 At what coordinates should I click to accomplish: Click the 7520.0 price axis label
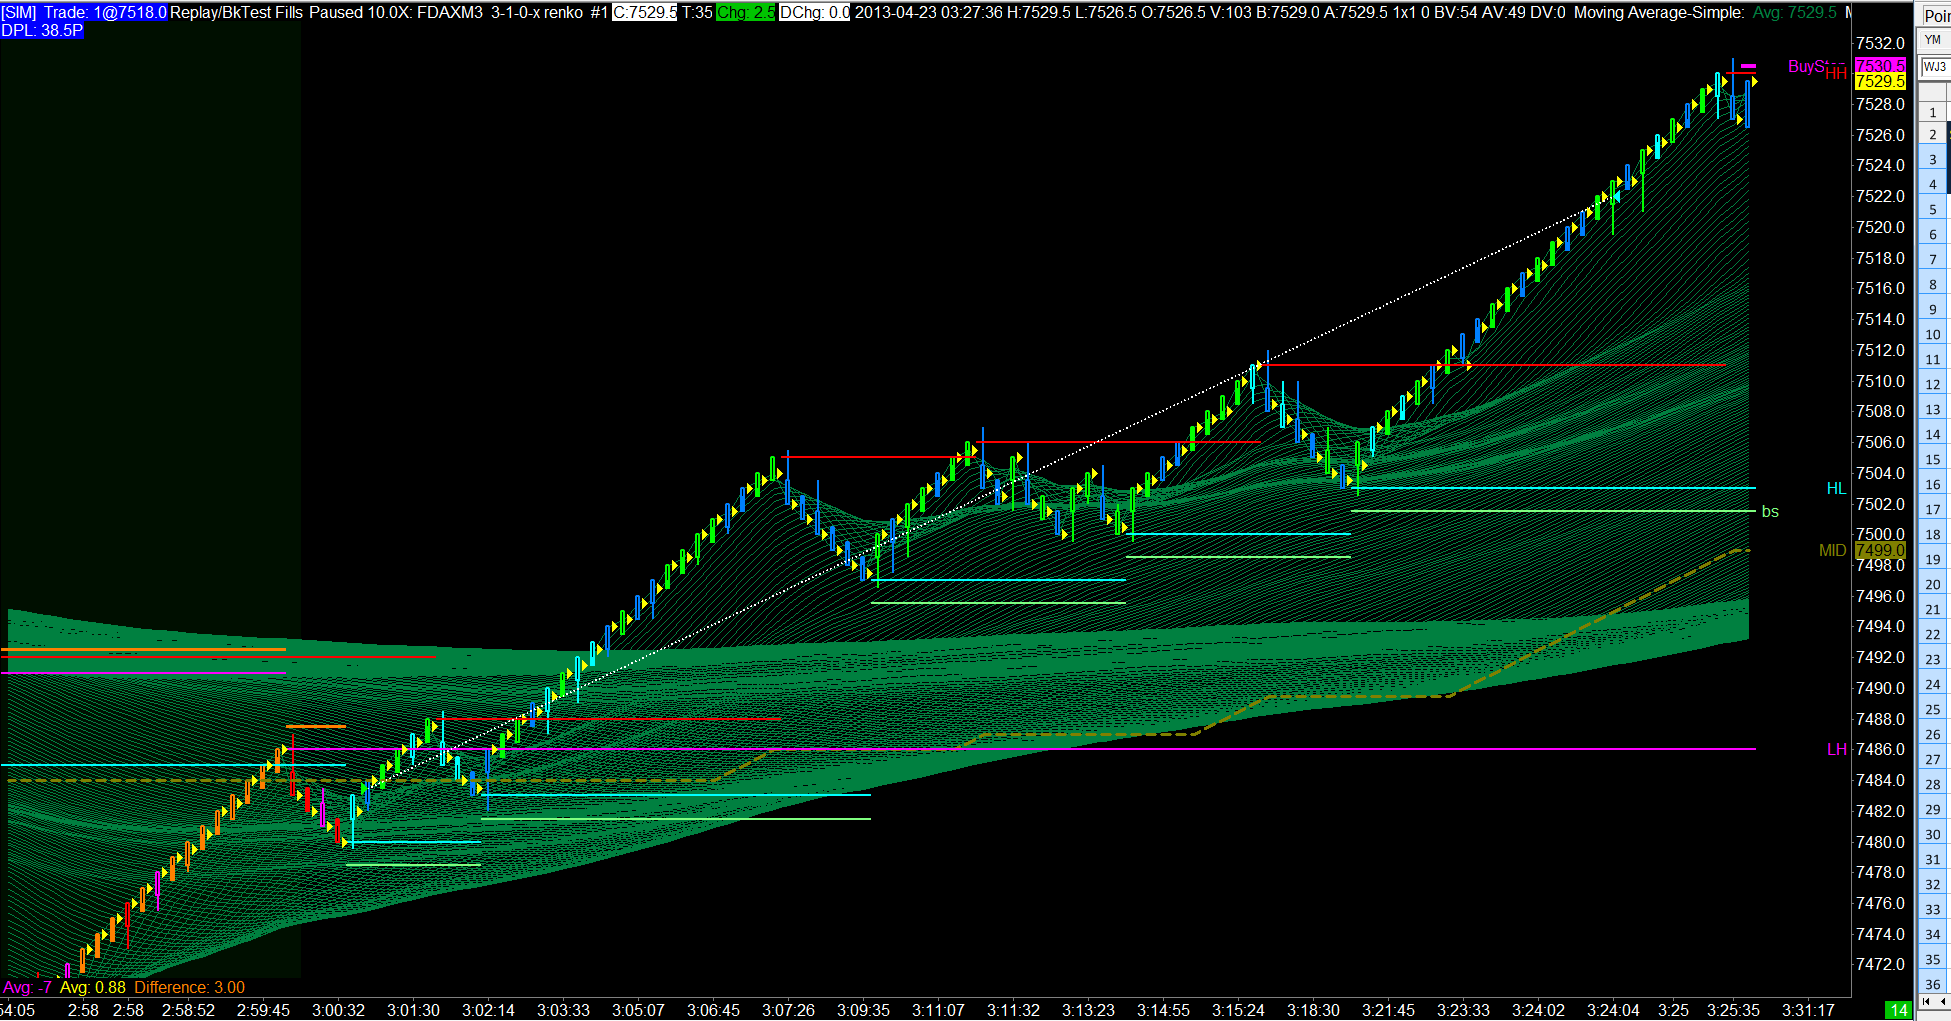click(x=1880, y=227)
